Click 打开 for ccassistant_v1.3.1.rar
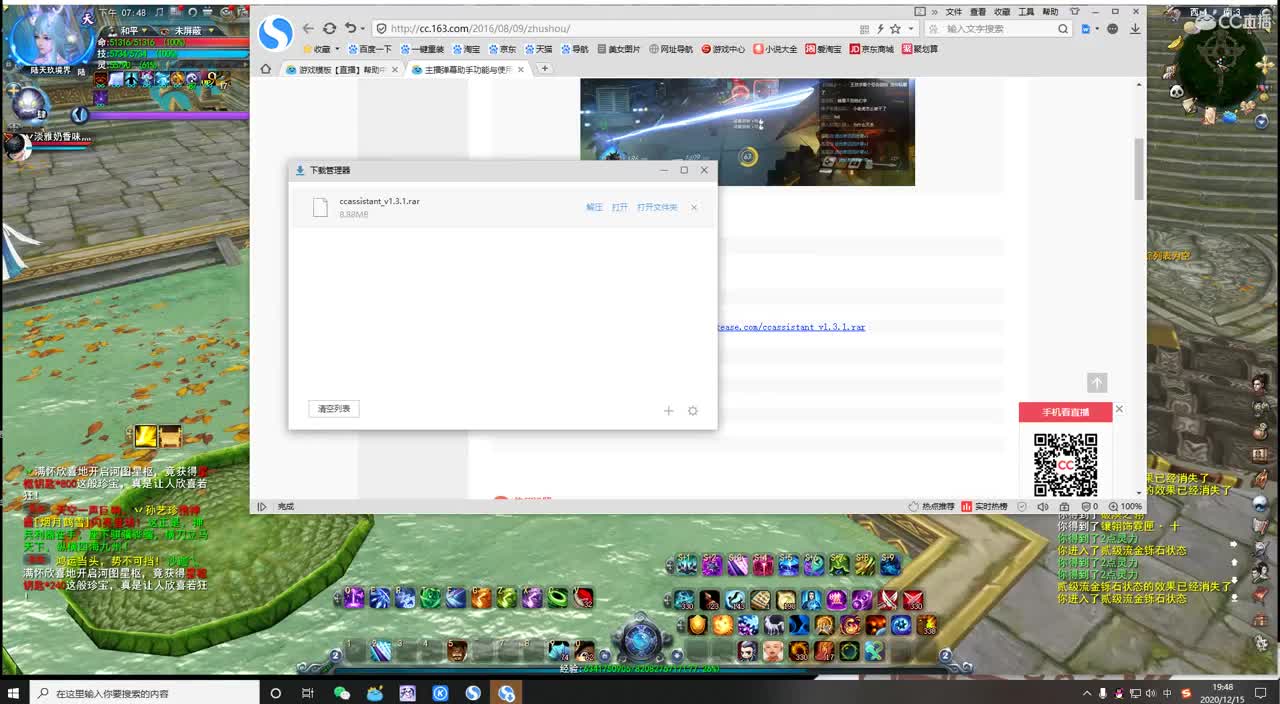Screen dimensions: 1280x704 click(x=620, y=207)
